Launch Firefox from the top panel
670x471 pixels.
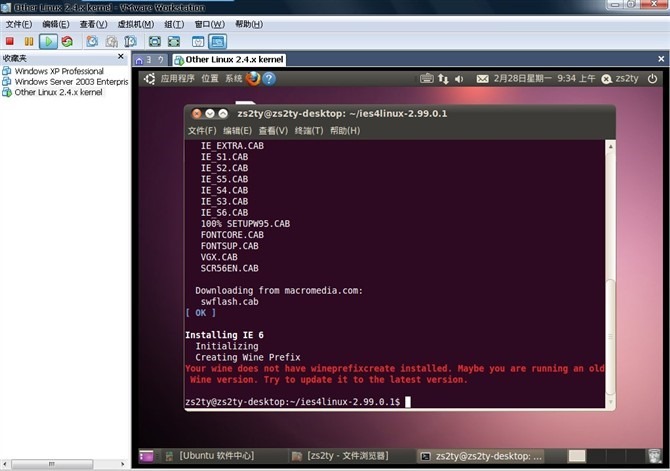[x=253, y=79]
